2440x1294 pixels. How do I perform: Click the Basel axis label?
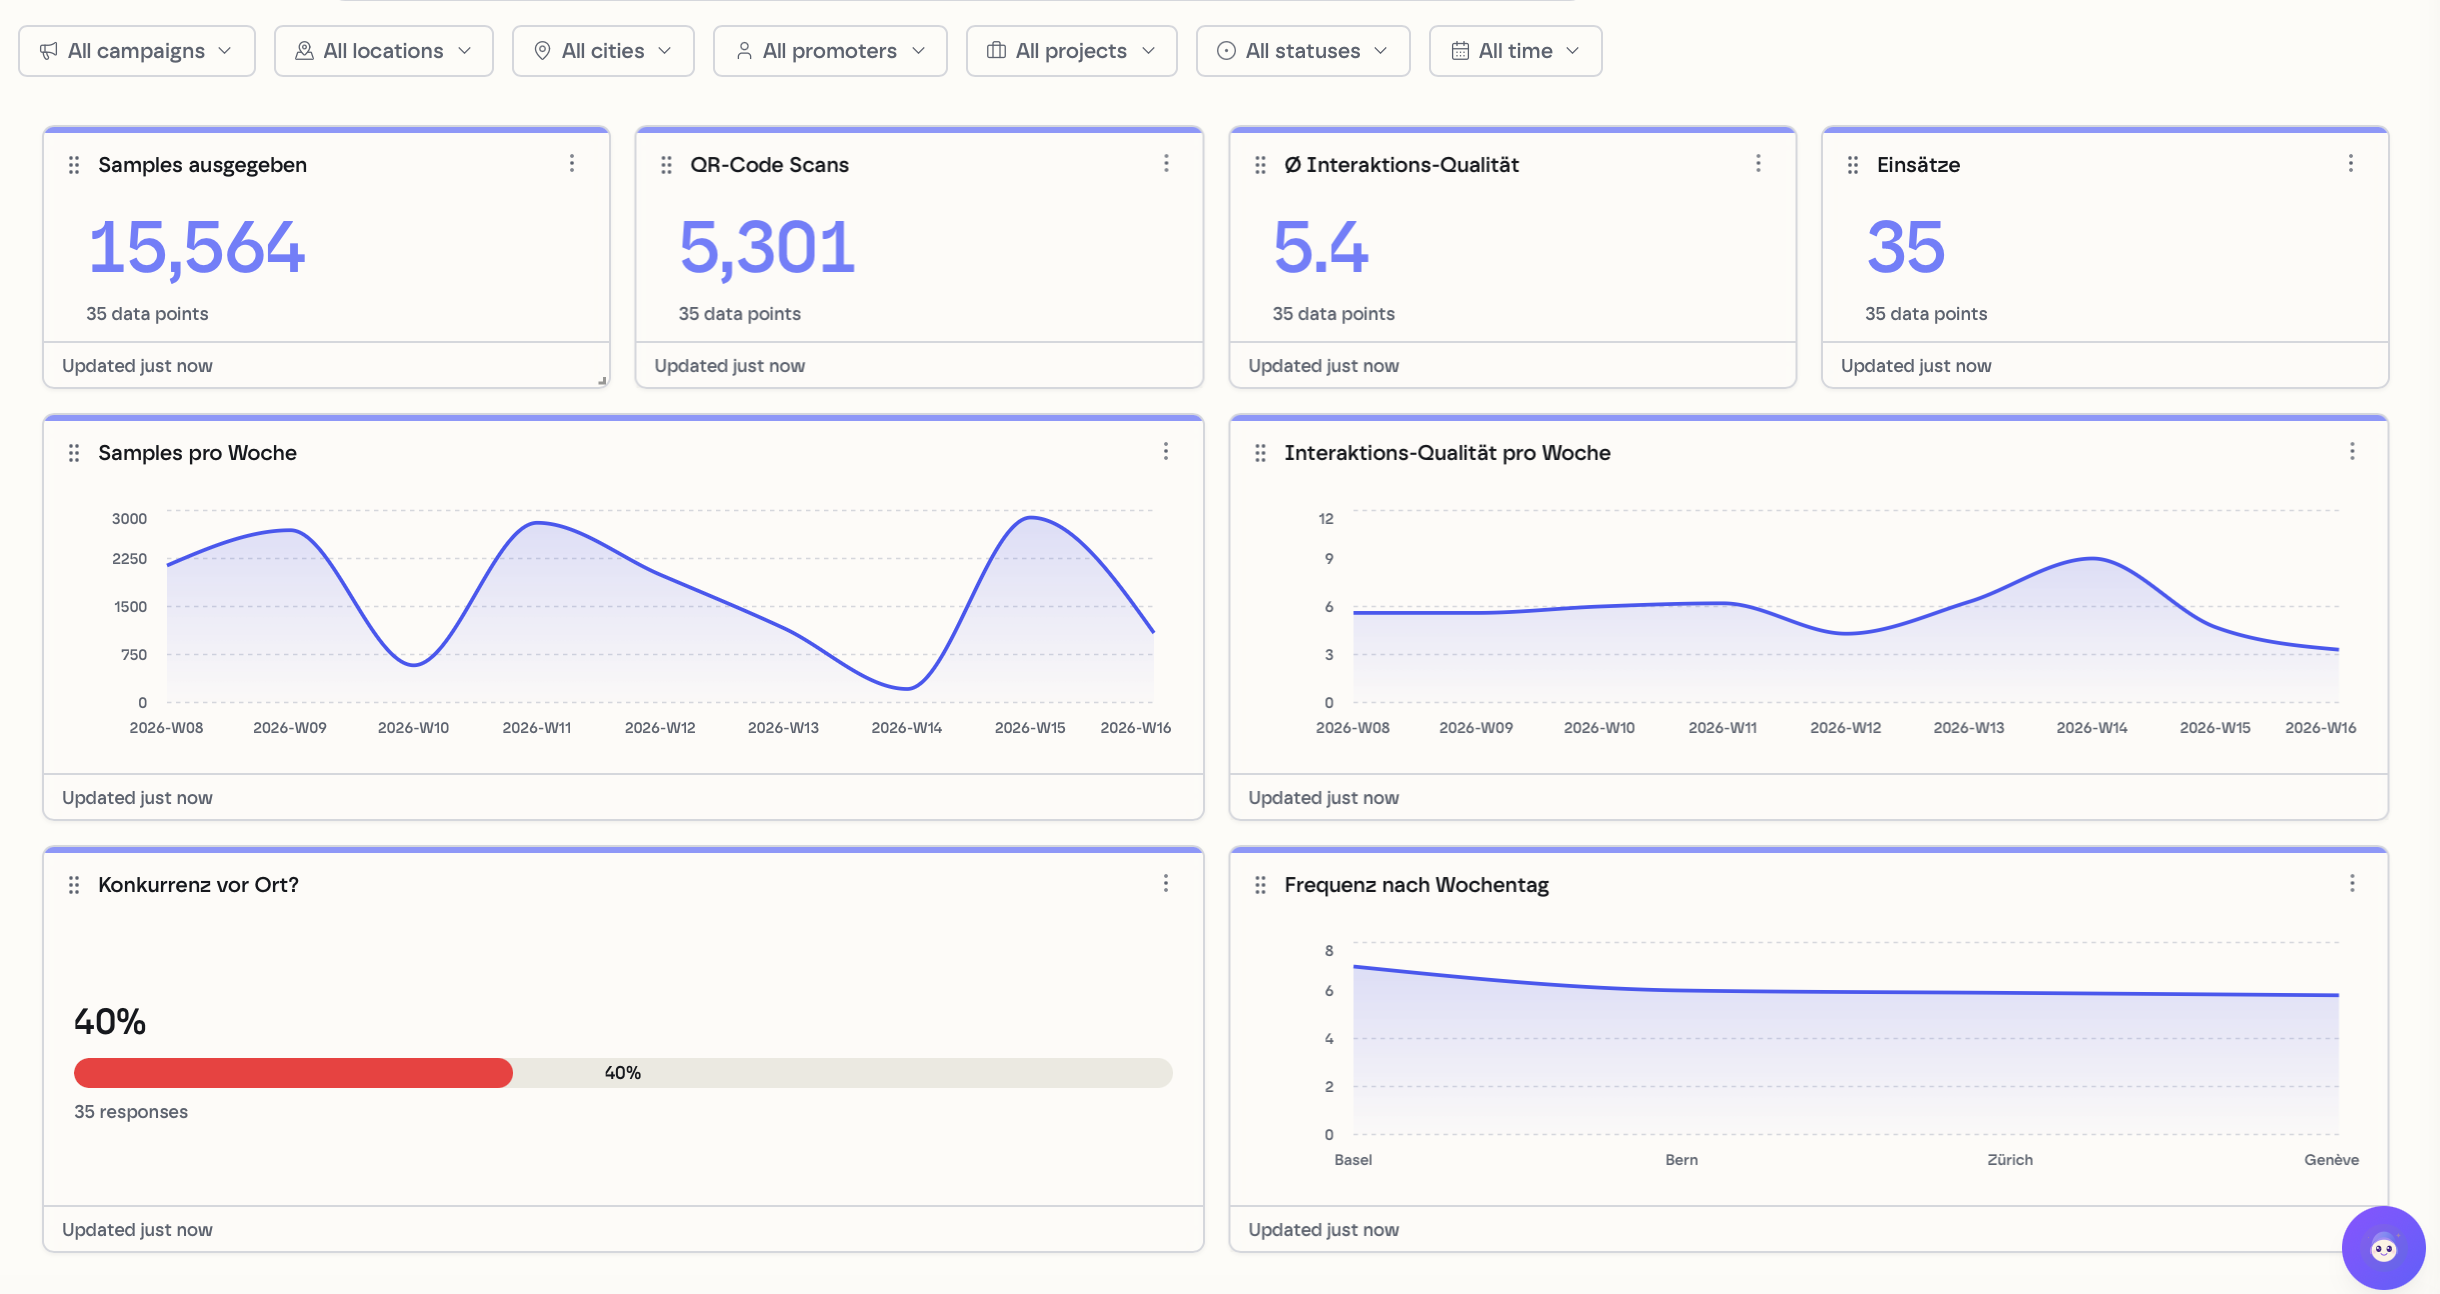(1353, 1160)
